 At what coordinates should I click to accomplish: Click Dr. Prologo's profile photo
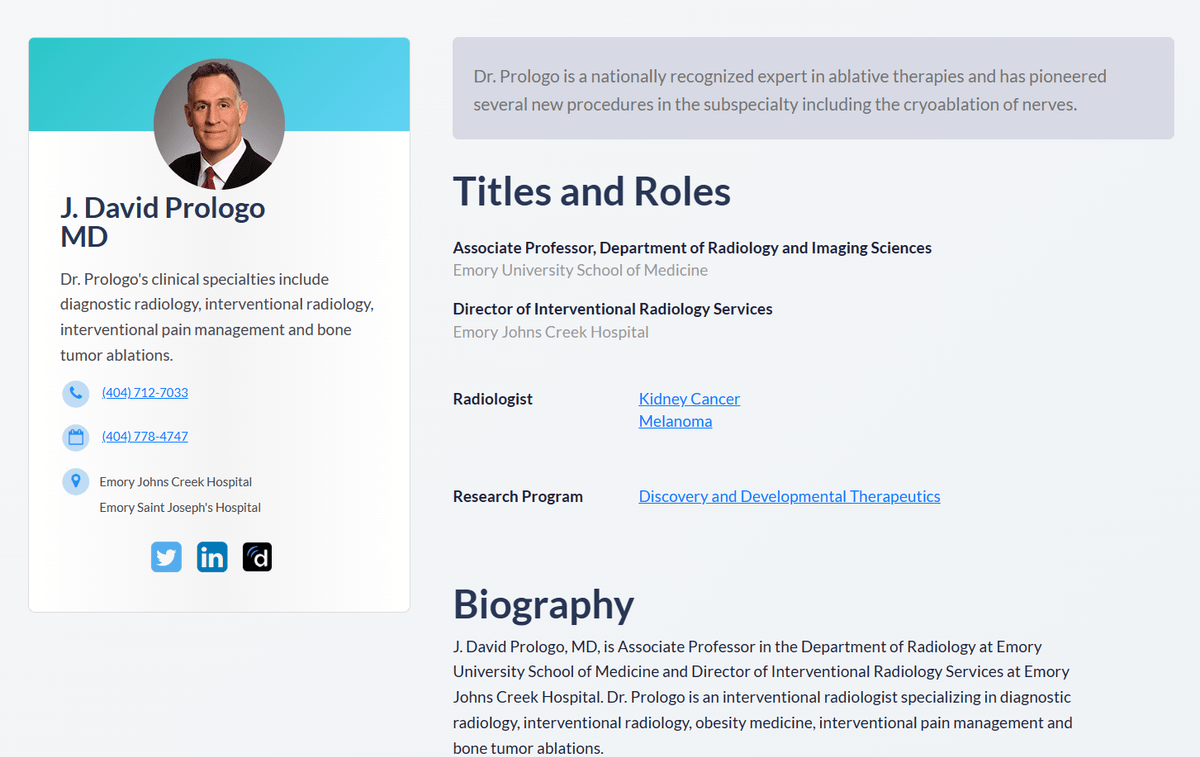pos(219,124)
